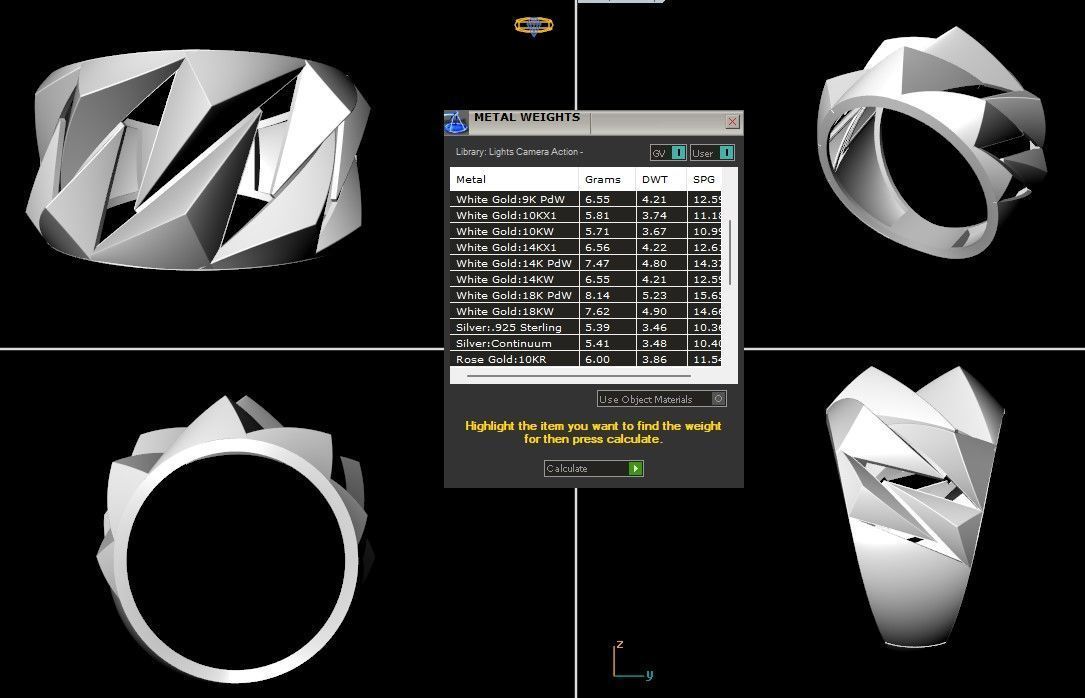Viewport: 1085px width, 698px height.
Task: Select the White Gold:14KX1 row
Action: pos(585,247)
